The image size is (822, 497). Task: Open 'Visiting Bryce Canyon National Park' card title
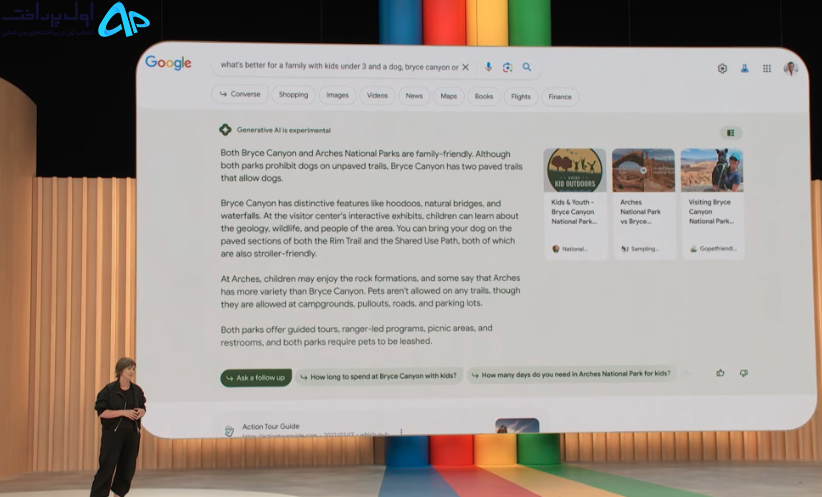[x=711, y=212]
